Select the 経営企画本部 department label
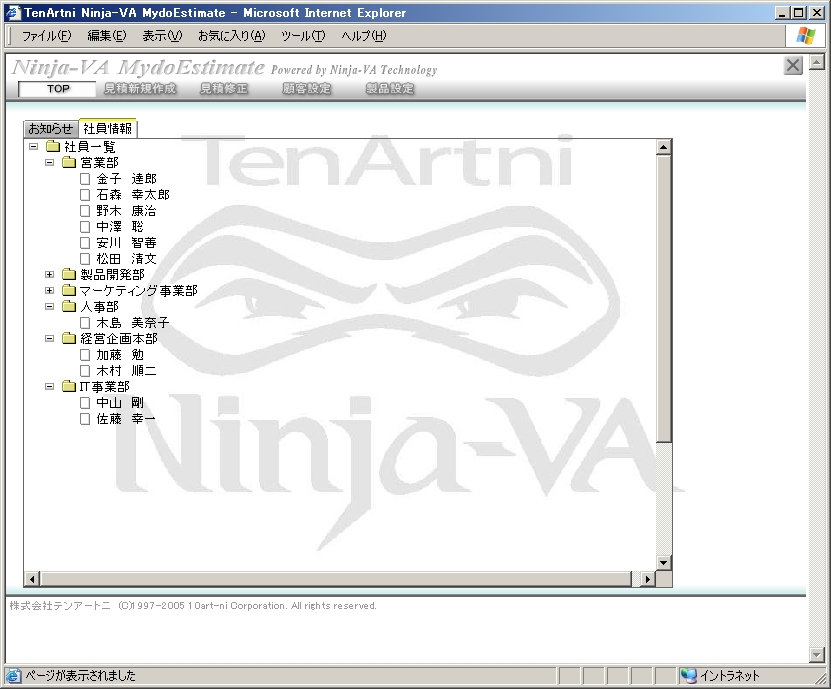This screenshot has height=689, width=831. pyautogui.click(x=119, y=339)
